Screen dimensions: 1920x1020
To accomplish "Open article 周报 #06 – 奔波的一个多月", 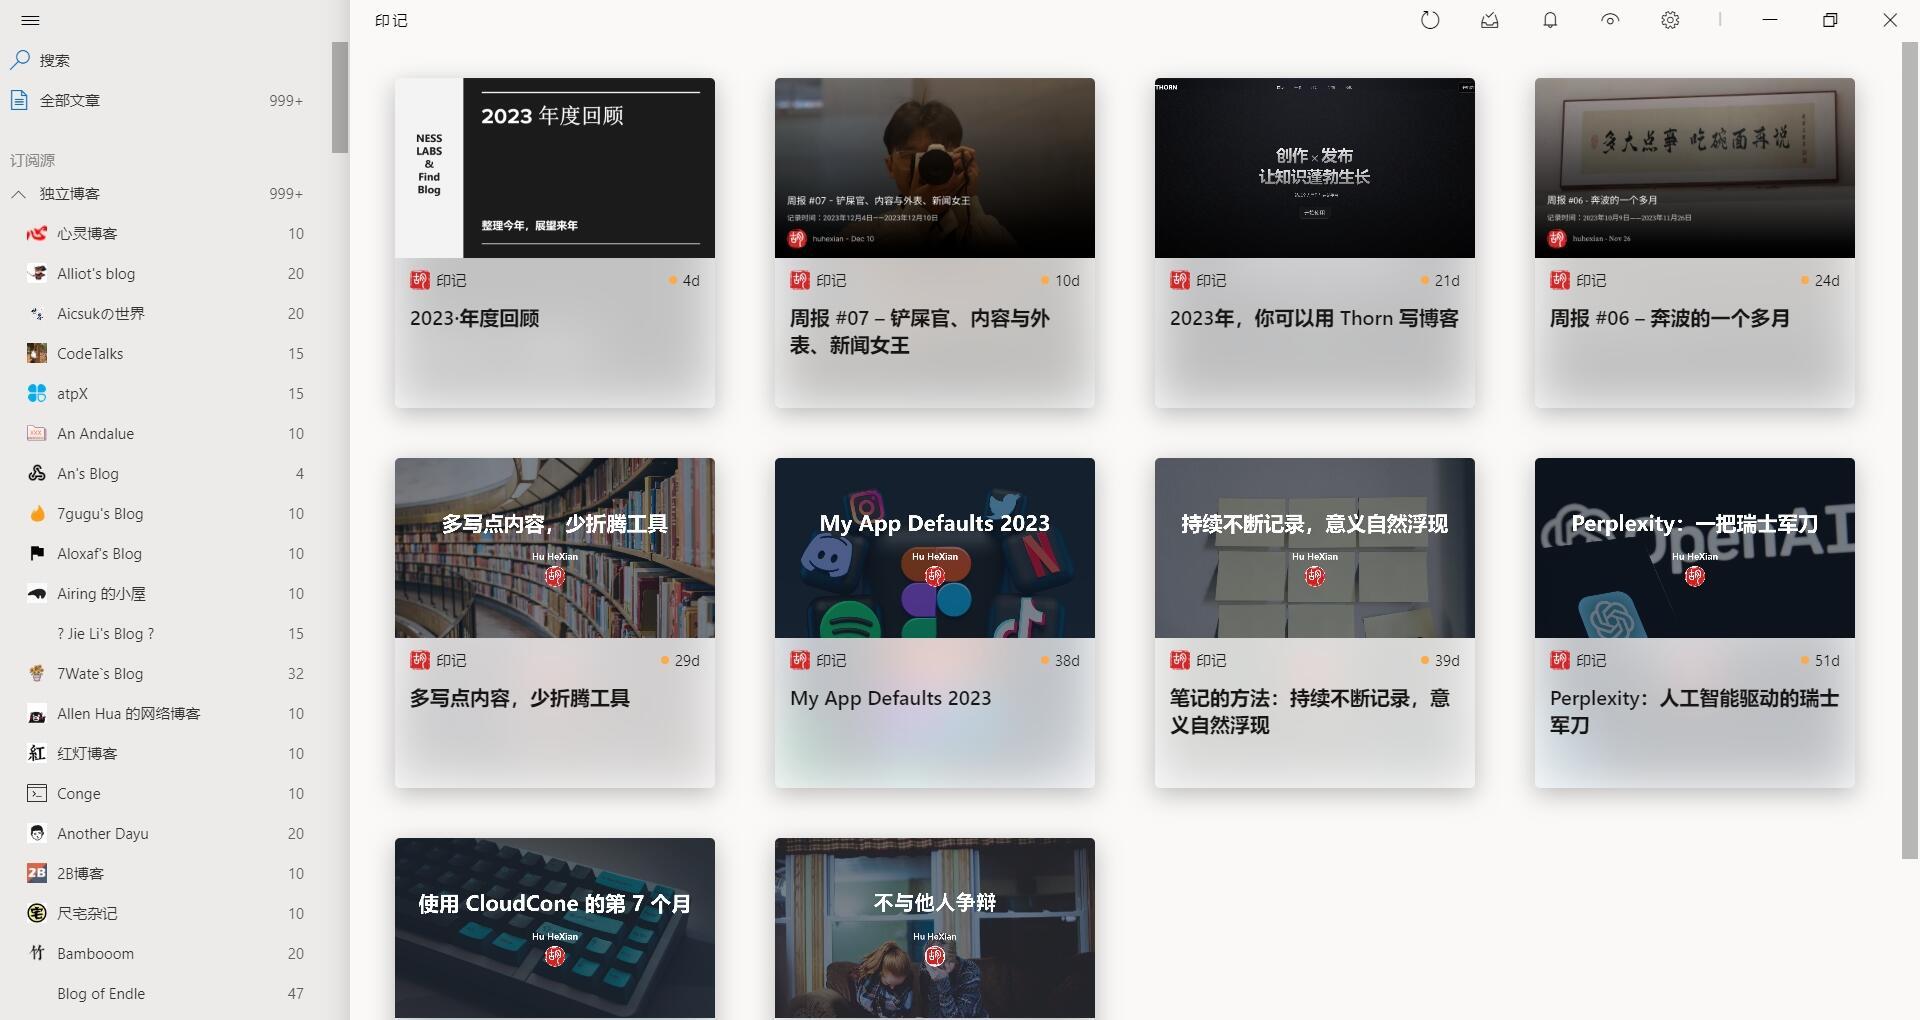I will tap(1669, 318).
